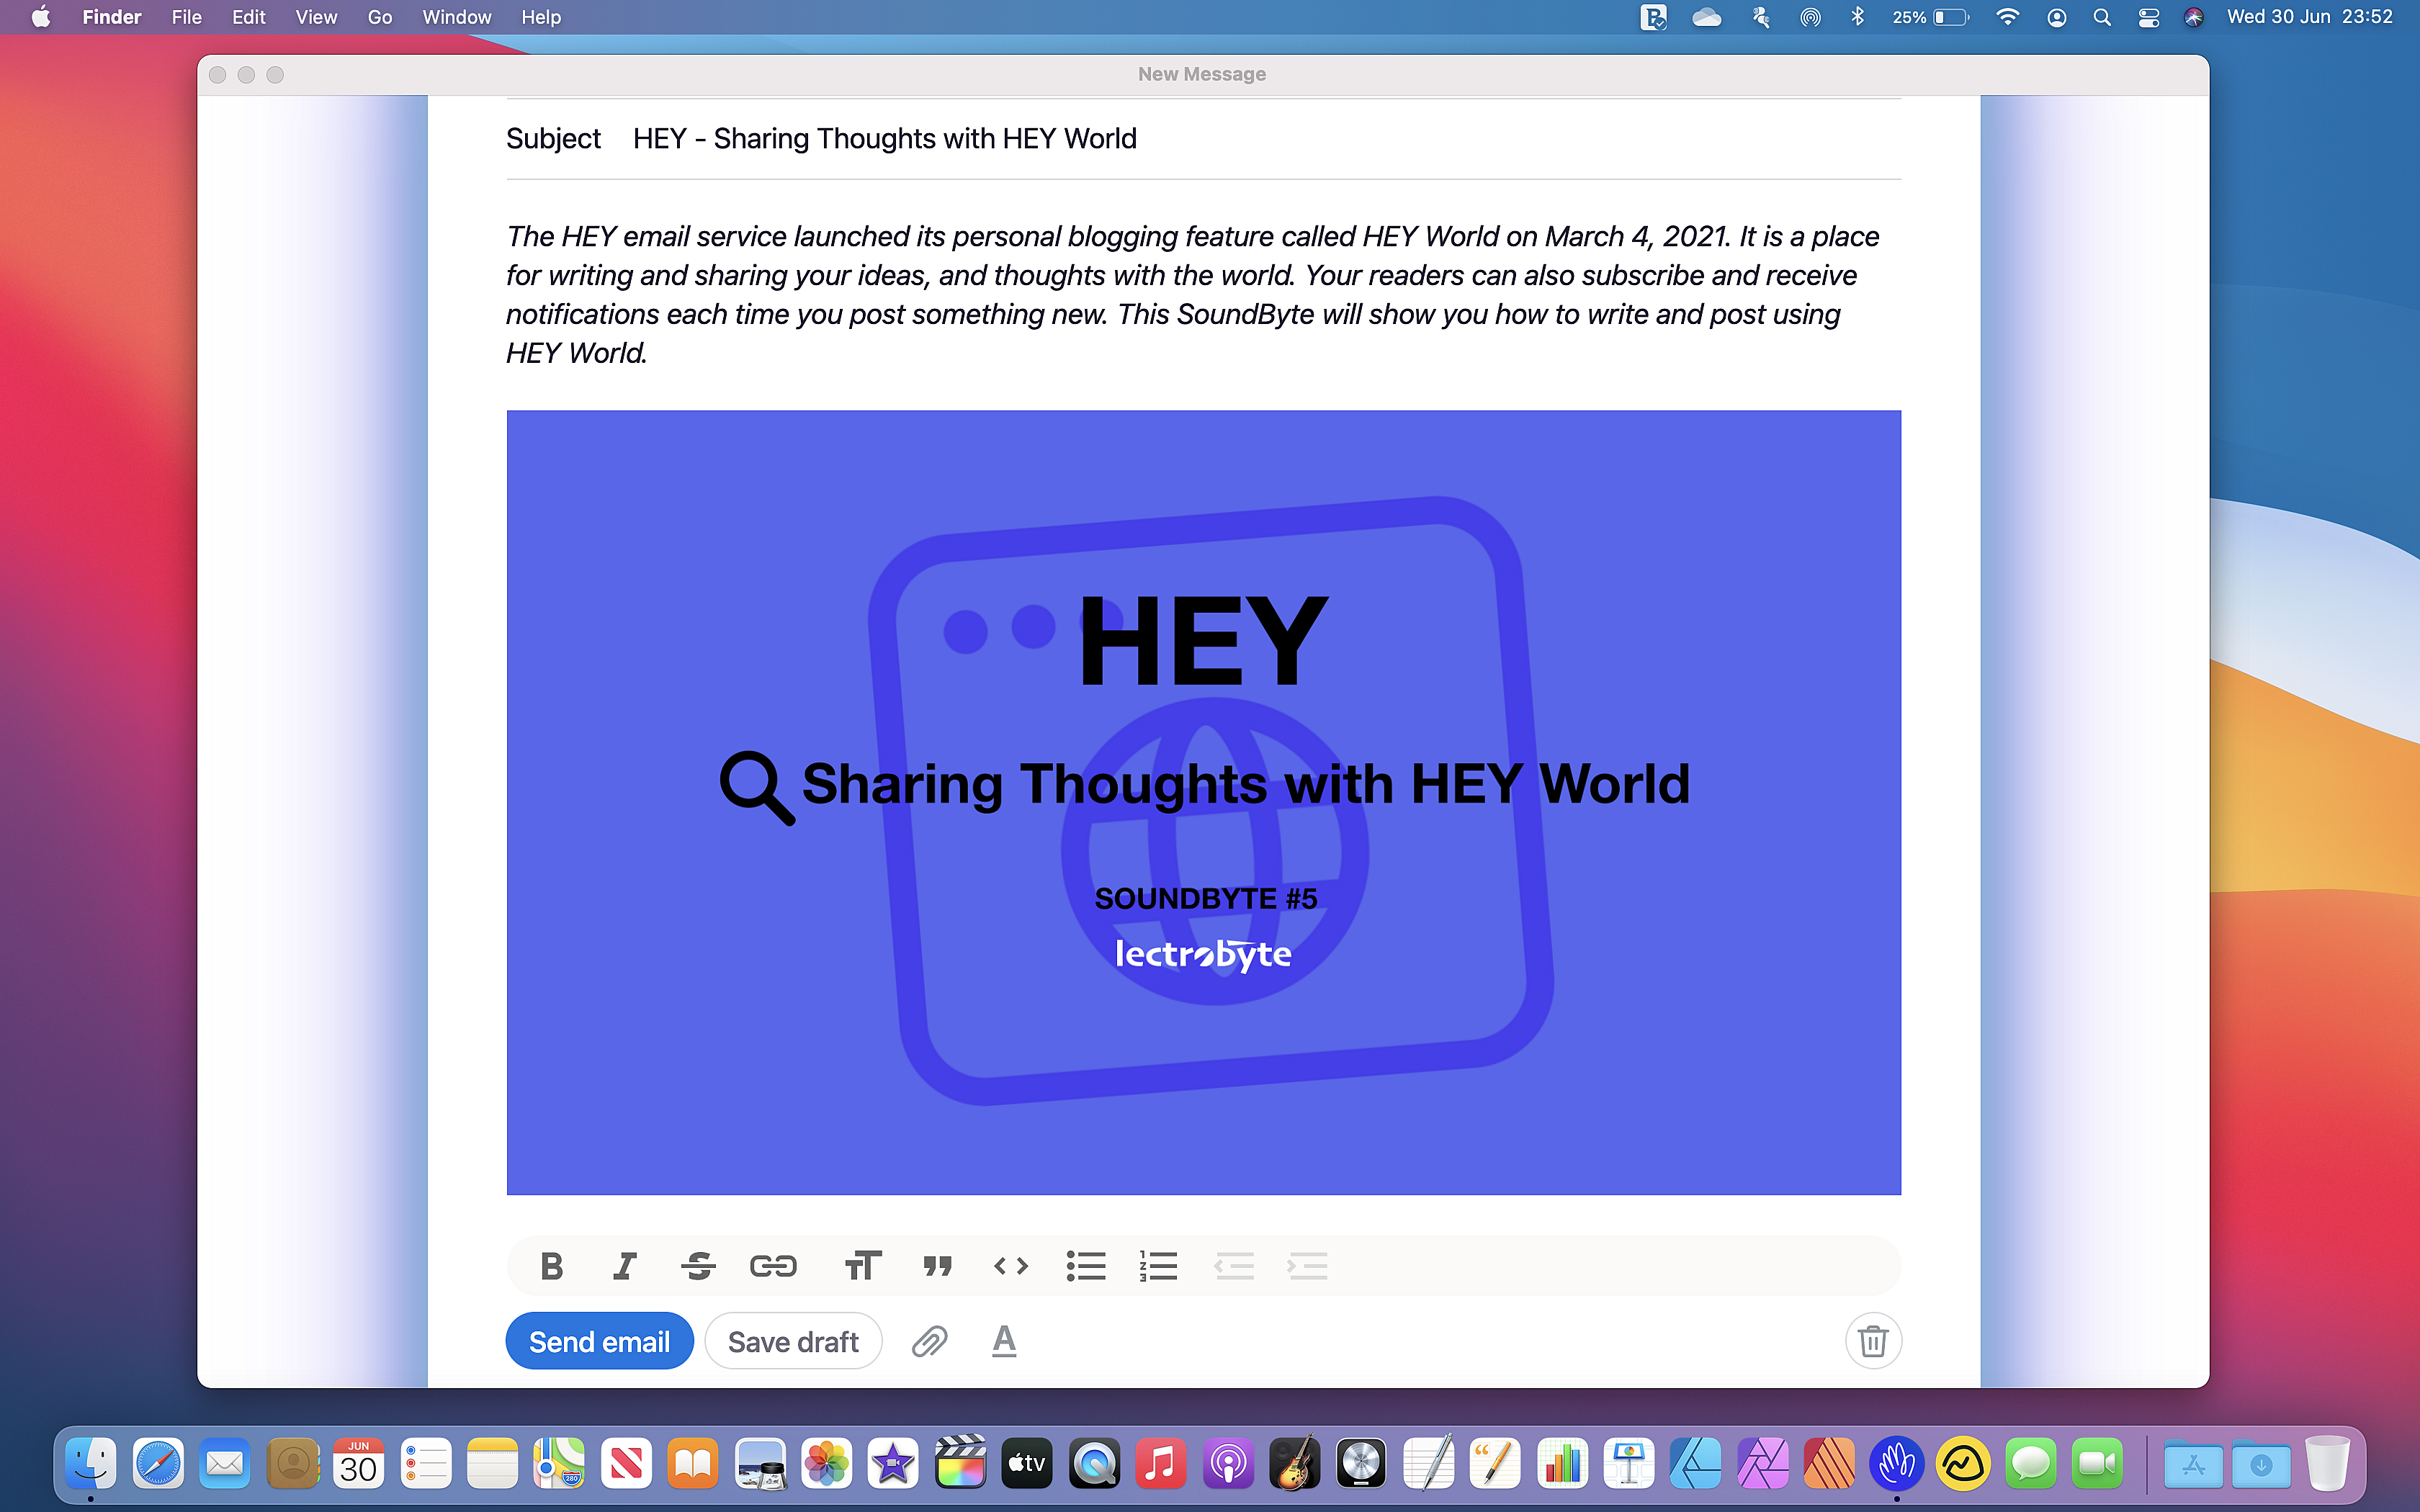Attach a file with the paperclip
The image size is (2420, 1512).
pos(929,1341)
